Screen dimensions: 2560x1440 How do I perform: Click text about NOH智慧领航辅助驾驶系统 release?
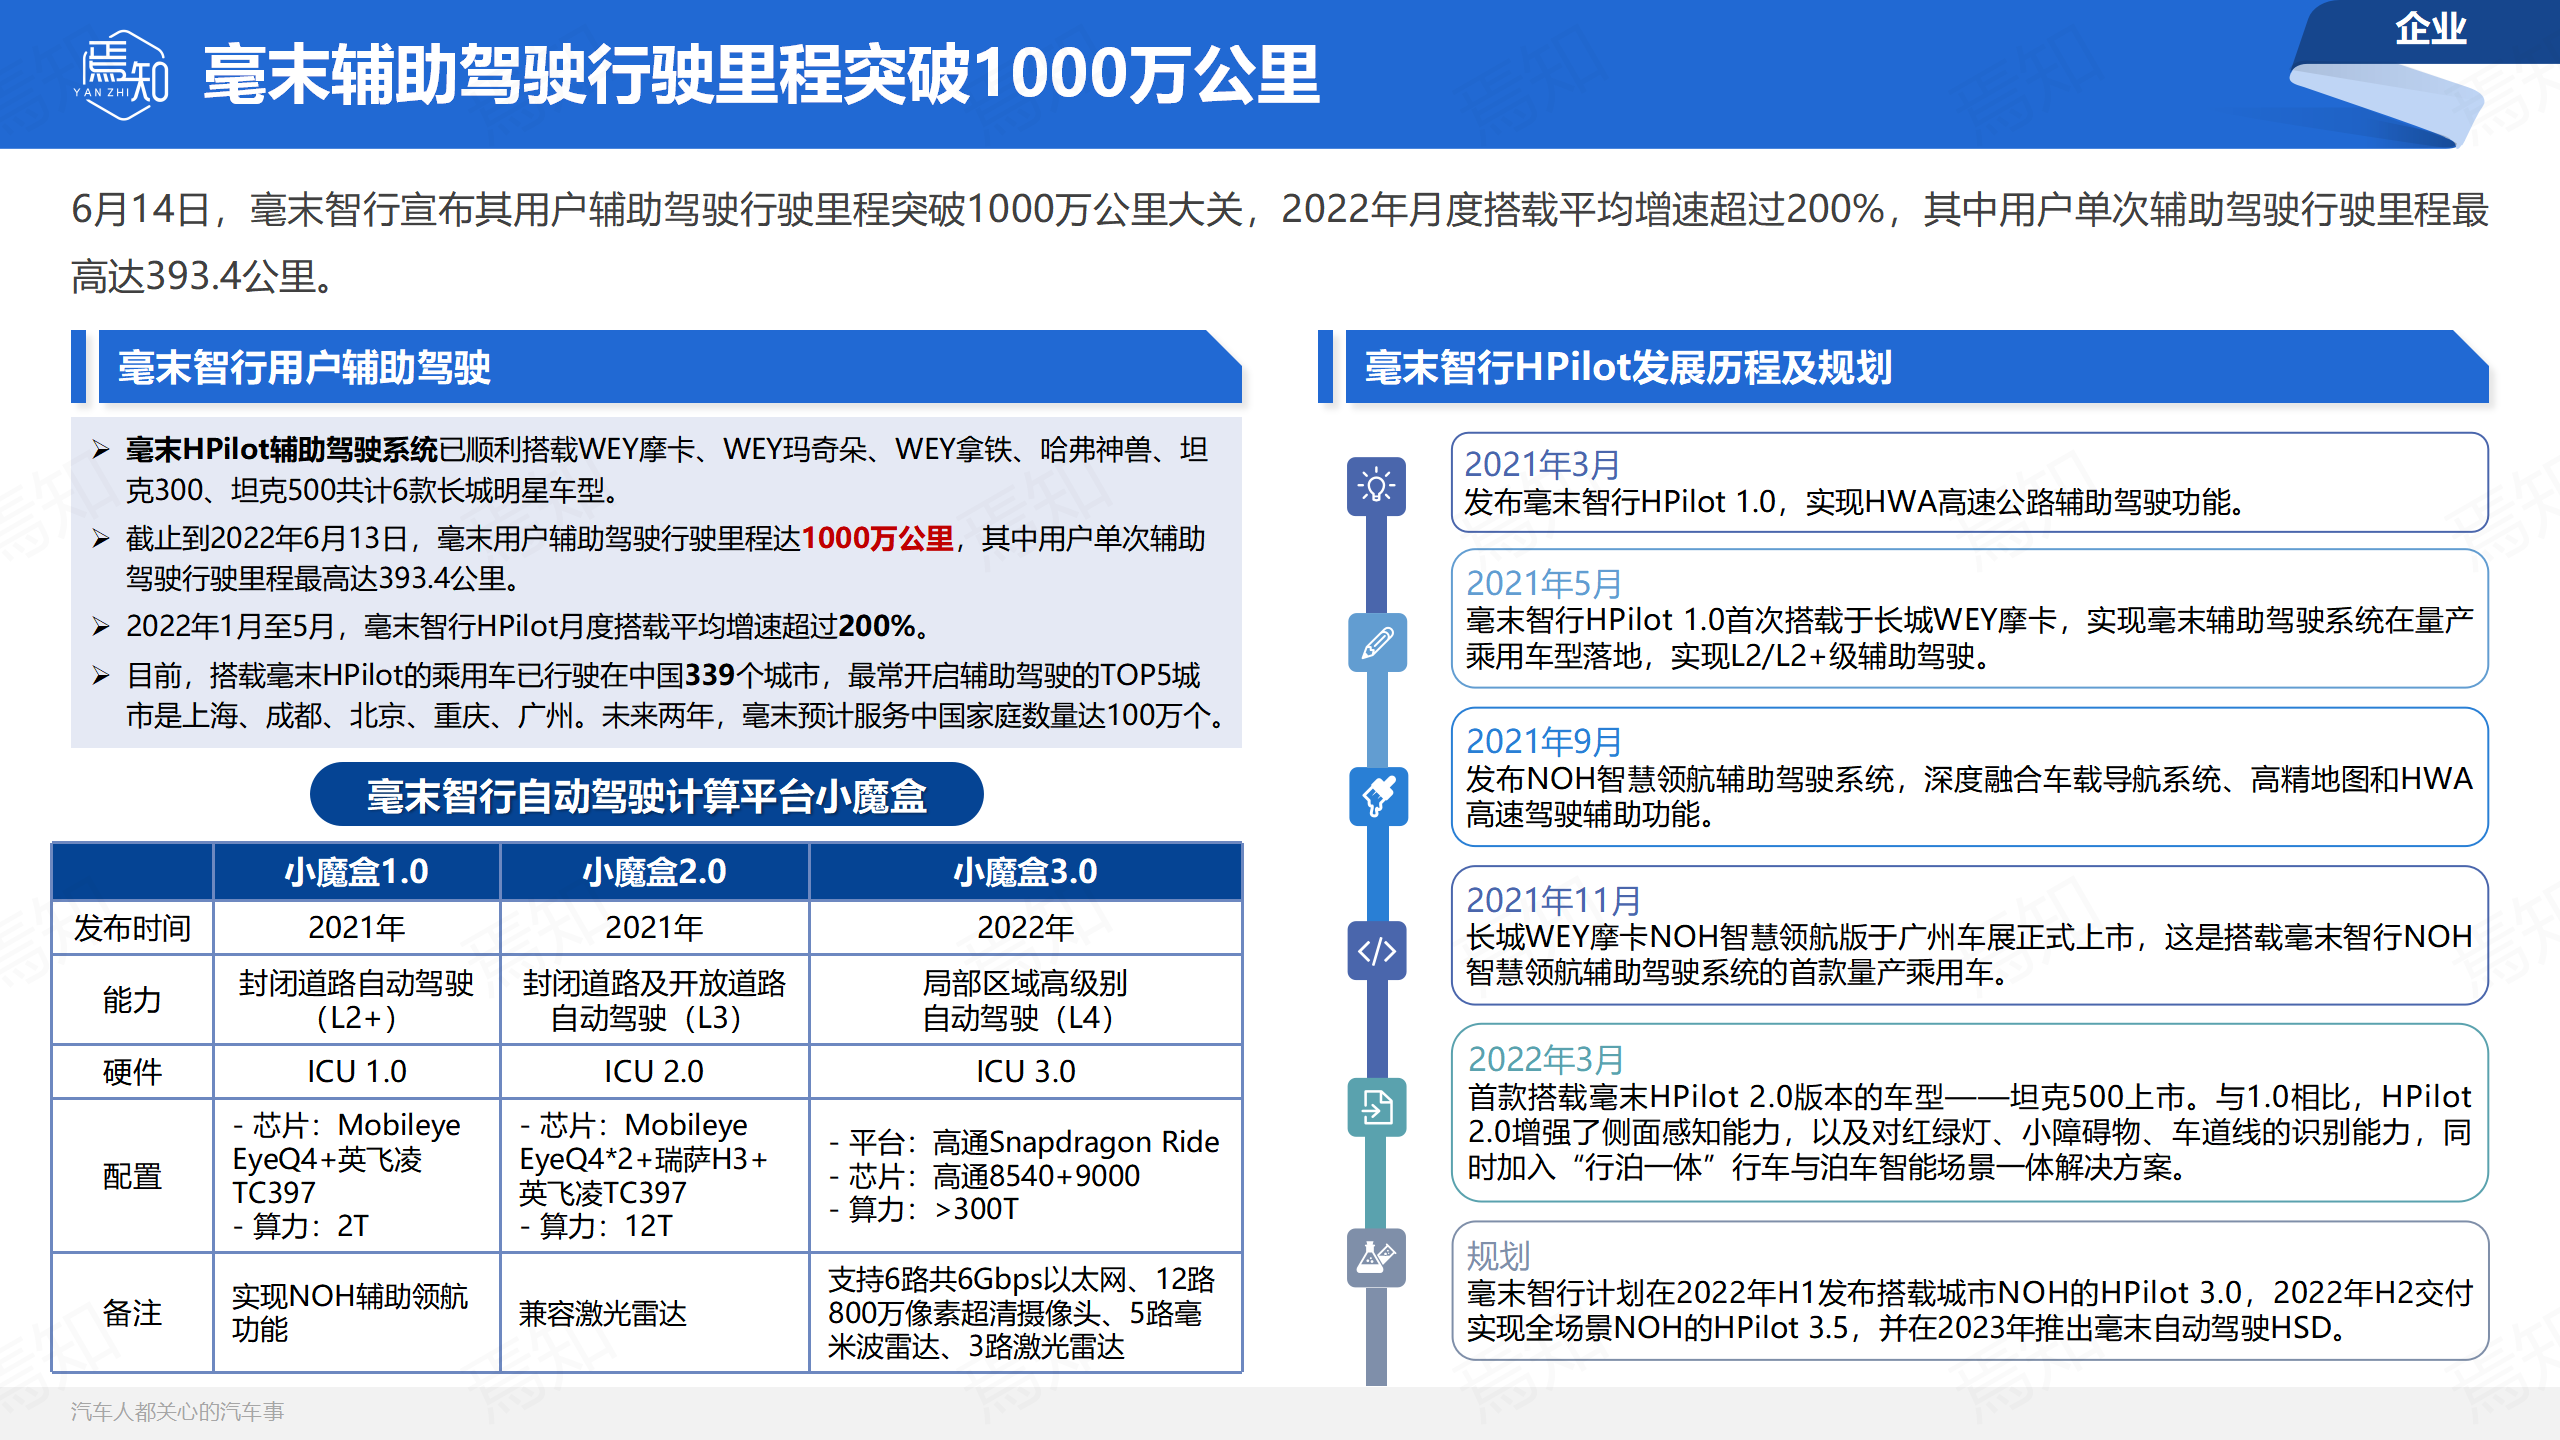(x=1968, y=796)
